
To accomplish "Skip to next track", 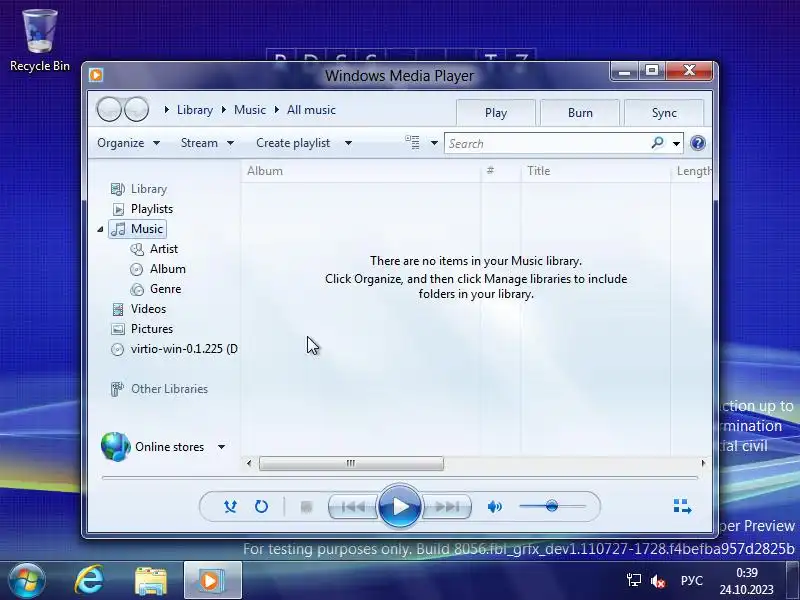I will pyautogui.click(x=447, y=507).
